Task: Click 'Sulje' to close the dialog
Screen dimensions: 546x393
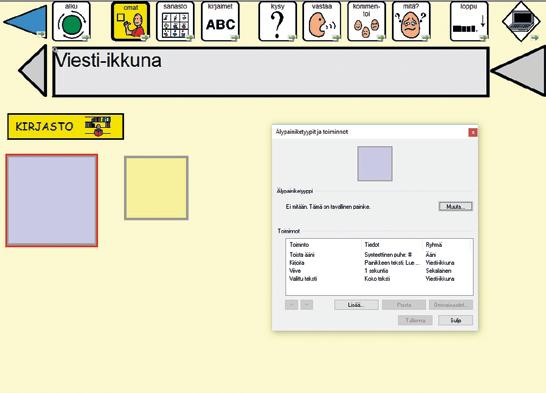Action: pyautogui.click(x=456, y=320)
